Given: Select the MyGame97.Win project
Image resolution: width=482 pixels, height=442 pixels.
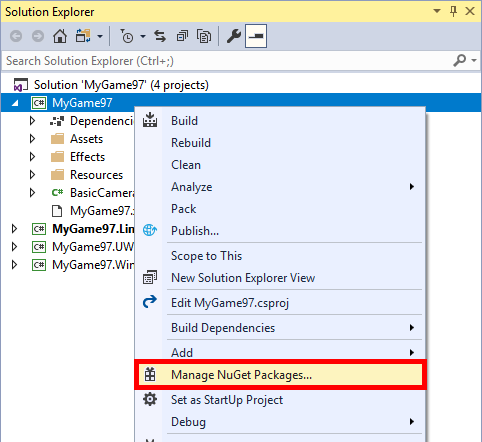Looking at the screenshot, I should 93,265.
